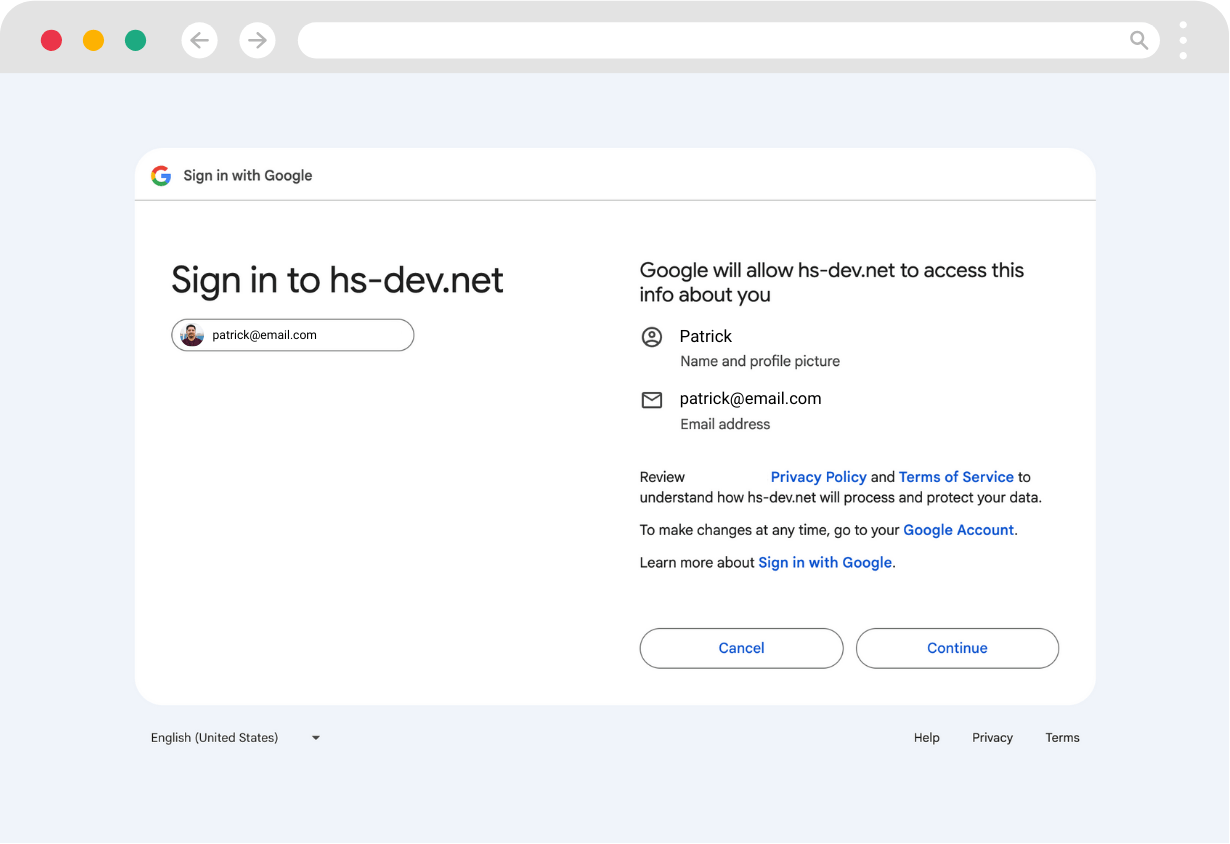The image size is (1230, 844).
Task: Click patrick@email.com in the info list
Action: click(x=750, y=399)
